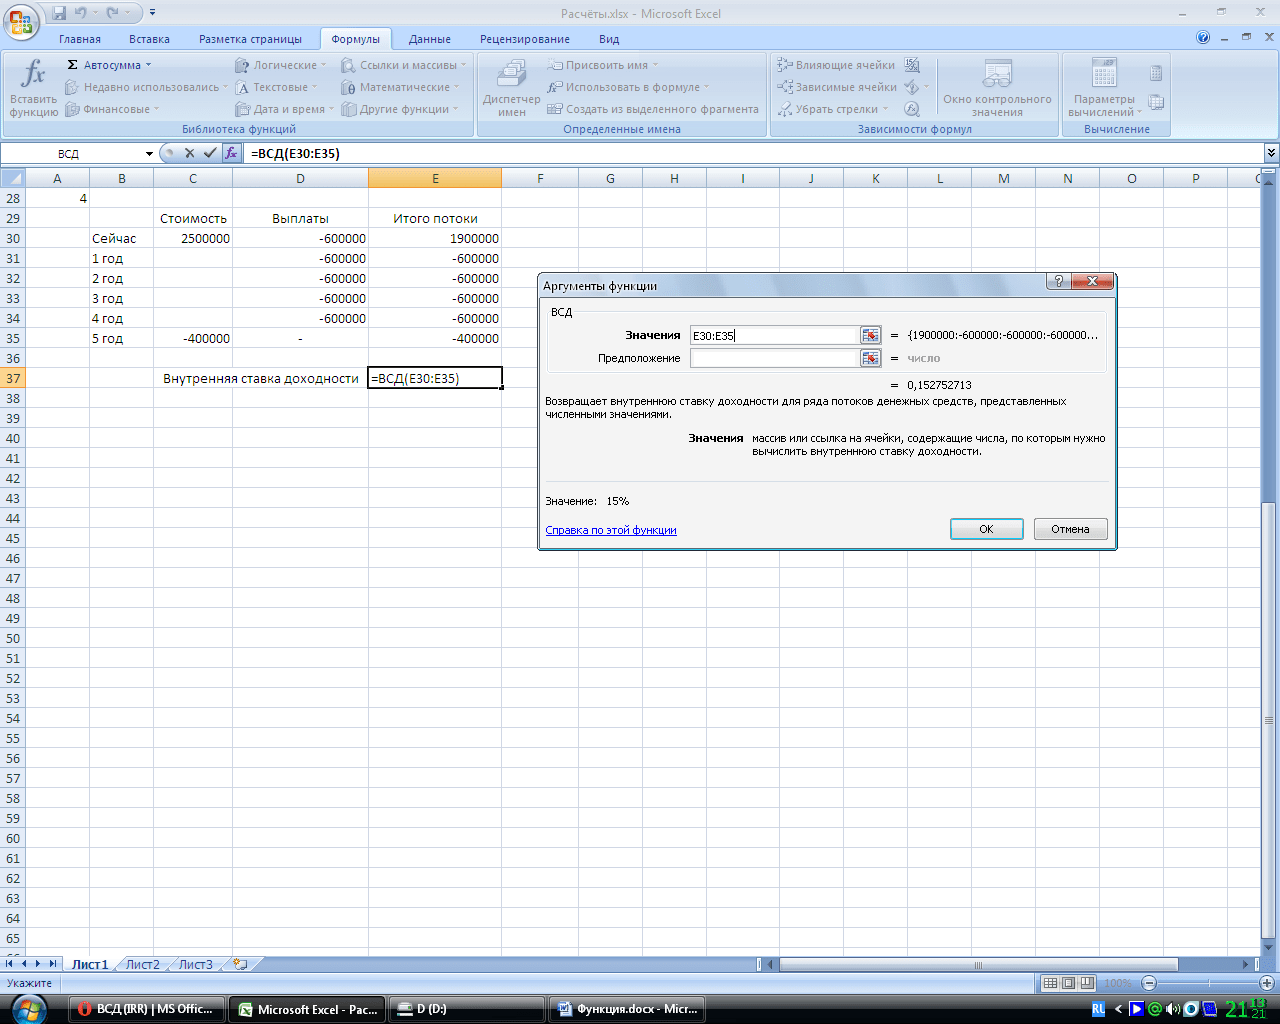Click the Вставить функцию fx ribbon button

(x=33, y=88)
